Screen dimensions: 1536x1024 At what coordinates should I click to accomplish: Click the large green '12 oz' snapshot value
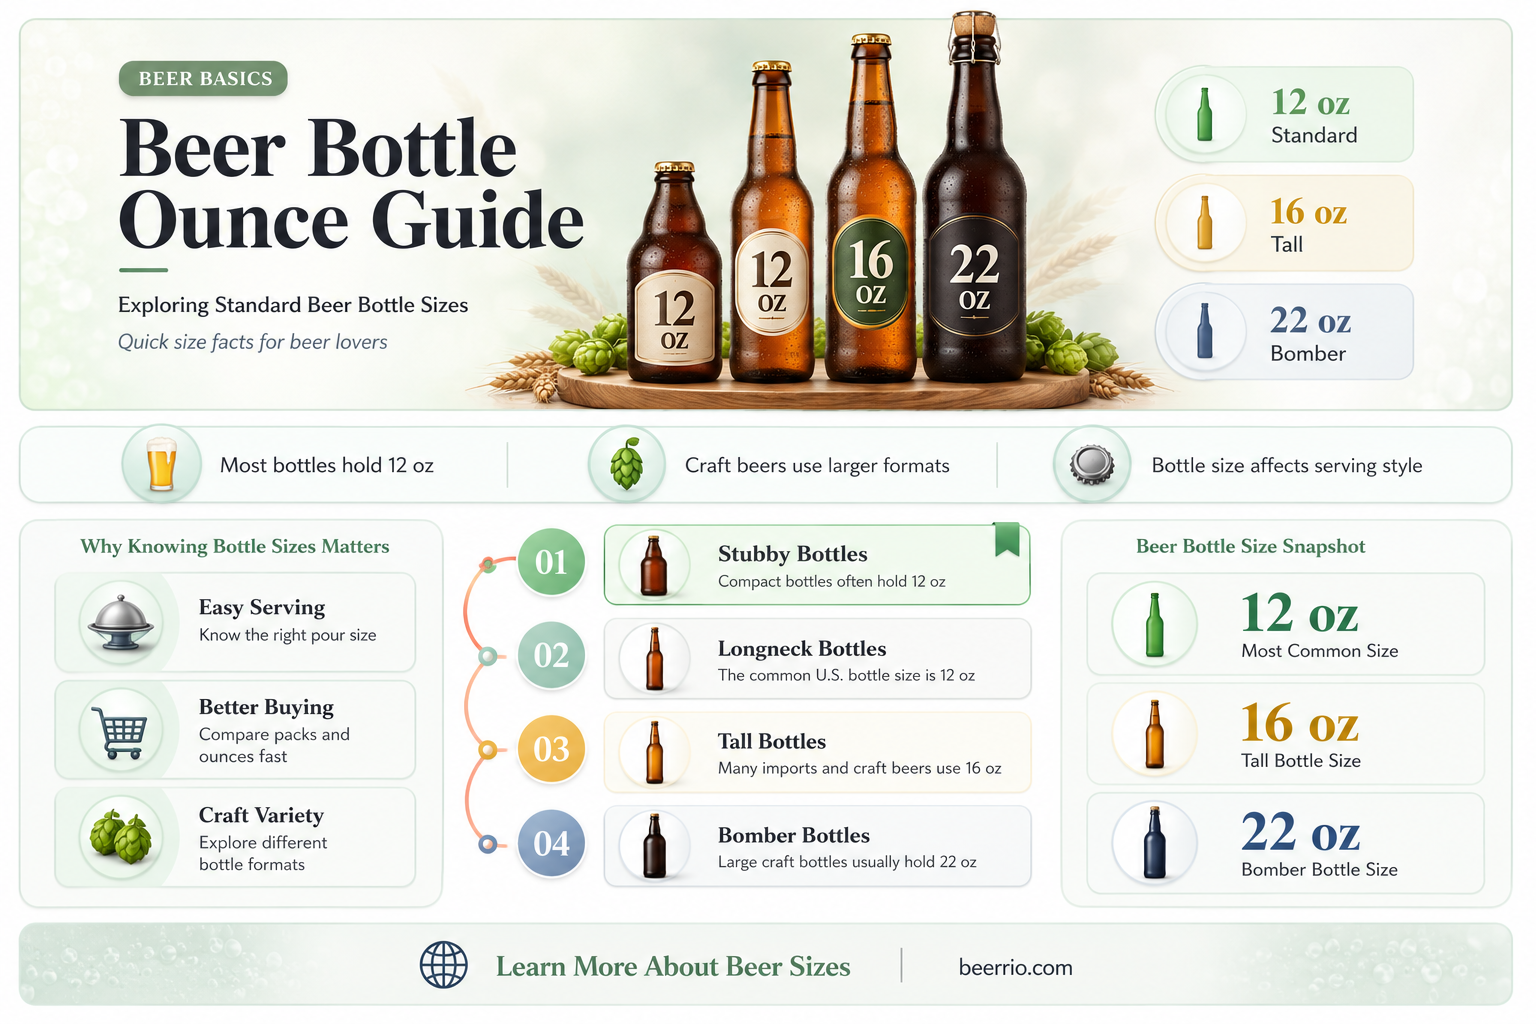[1299, 612]
